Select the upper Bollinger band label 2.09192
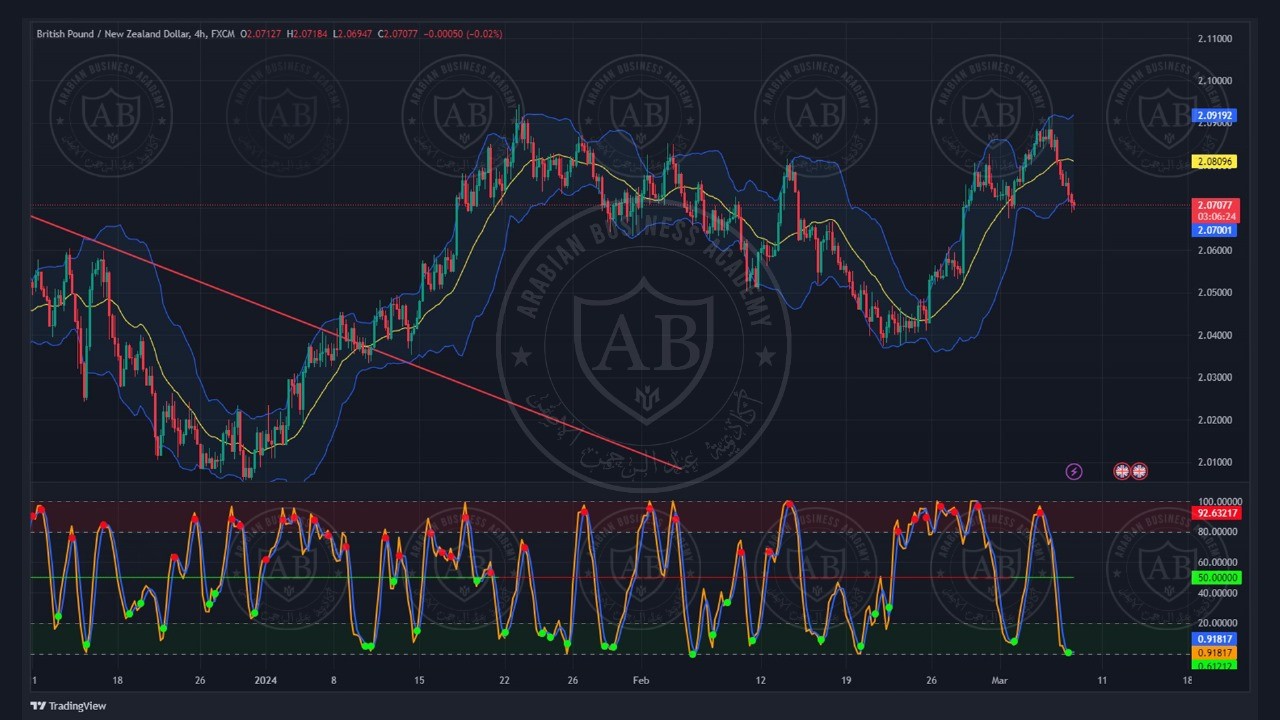The image size is (1280, 720). click(1216, 116)
